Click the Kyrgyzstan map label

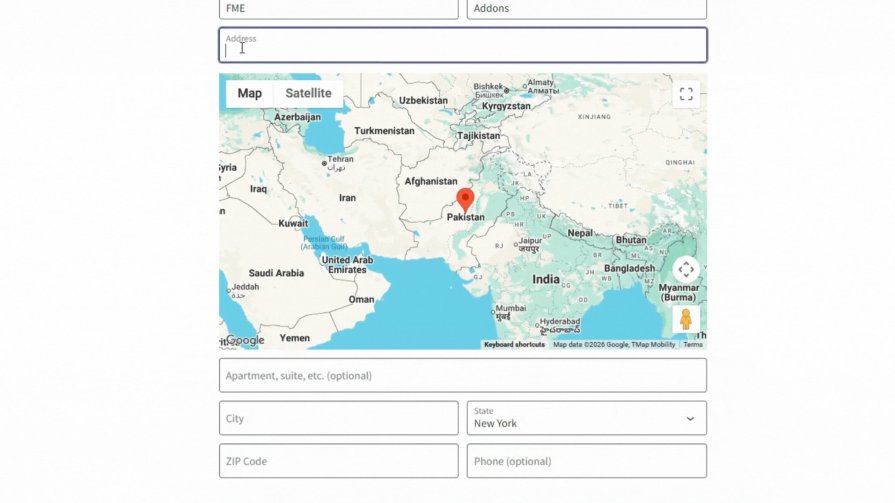pos(506,106)
